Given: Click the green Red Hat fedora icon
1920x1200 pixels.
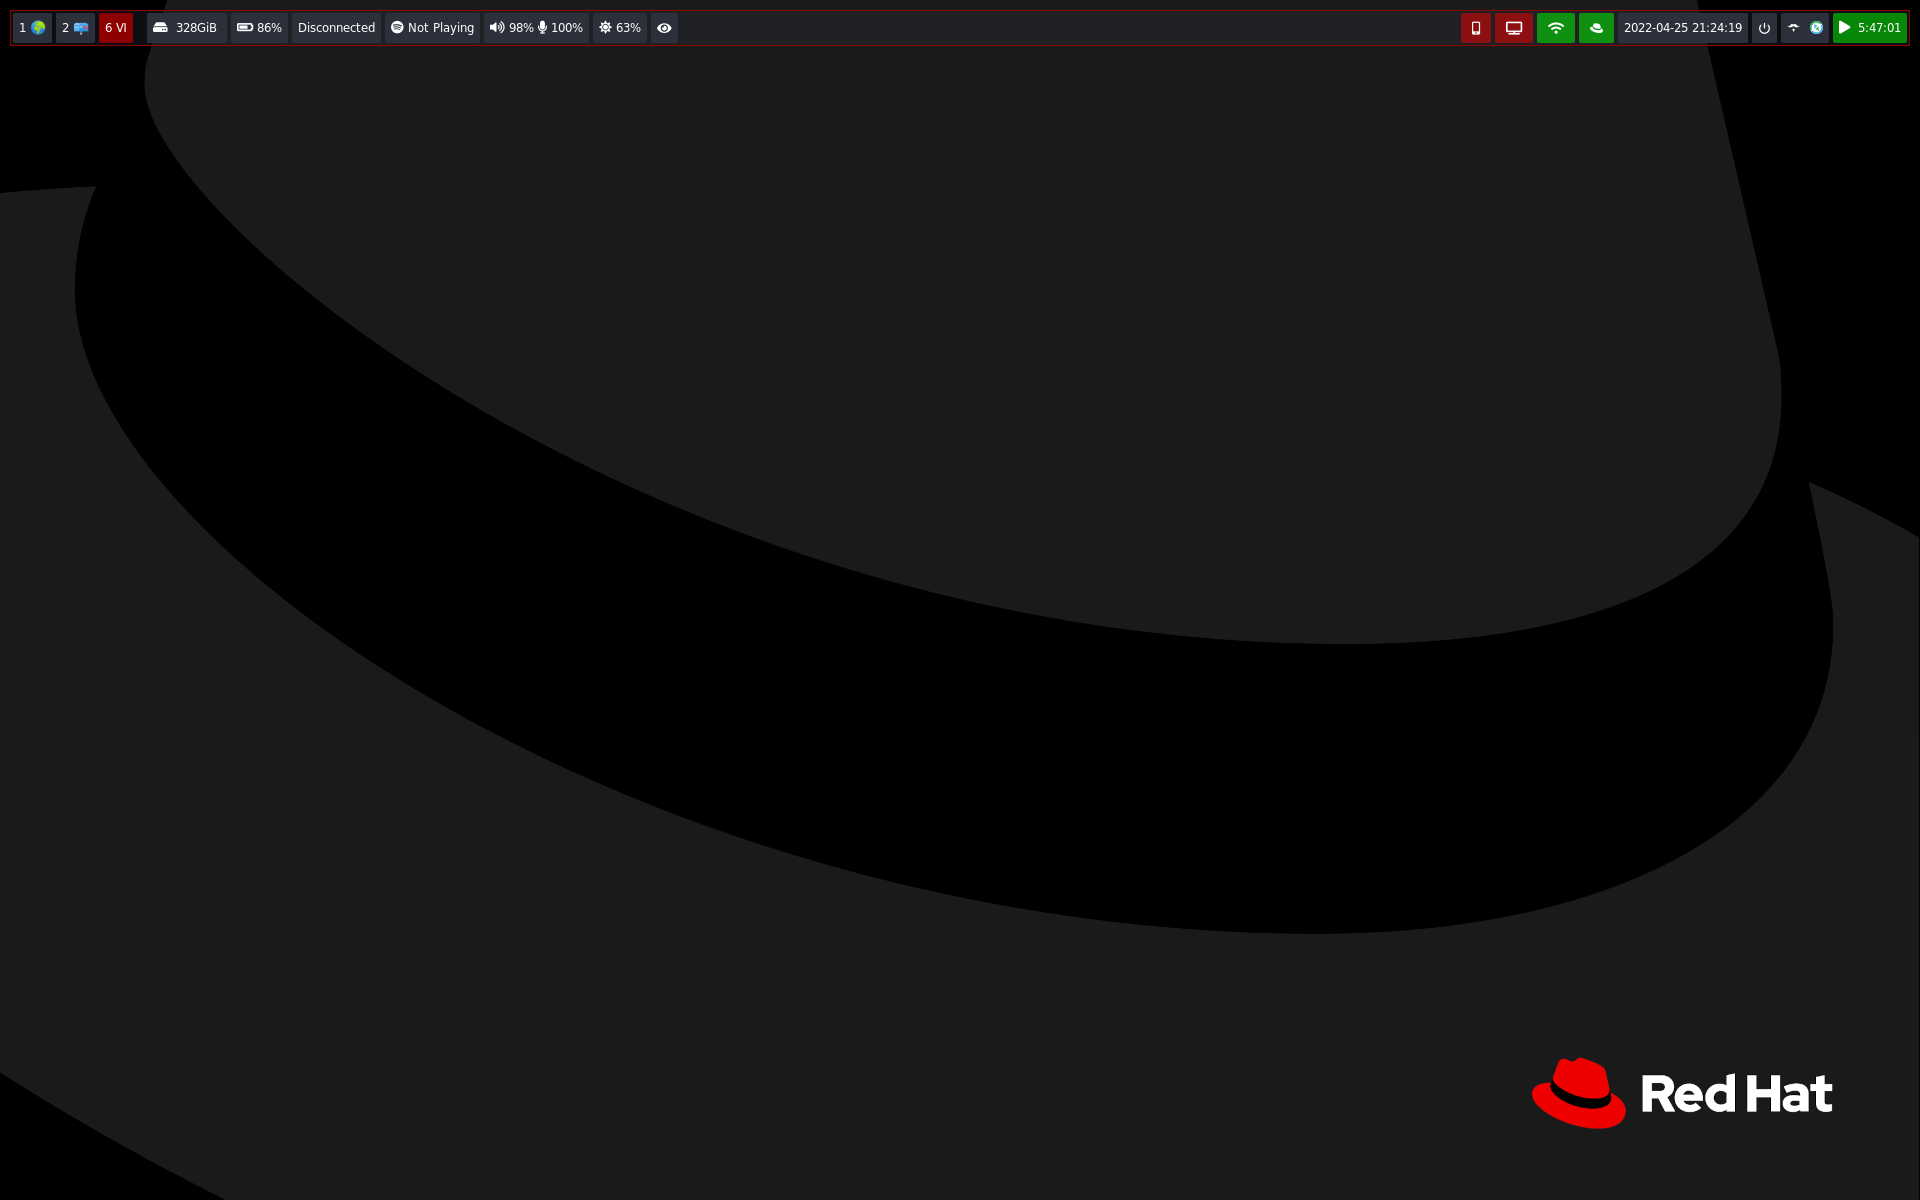Looking at the screenshot, I should coord(1596,28).
